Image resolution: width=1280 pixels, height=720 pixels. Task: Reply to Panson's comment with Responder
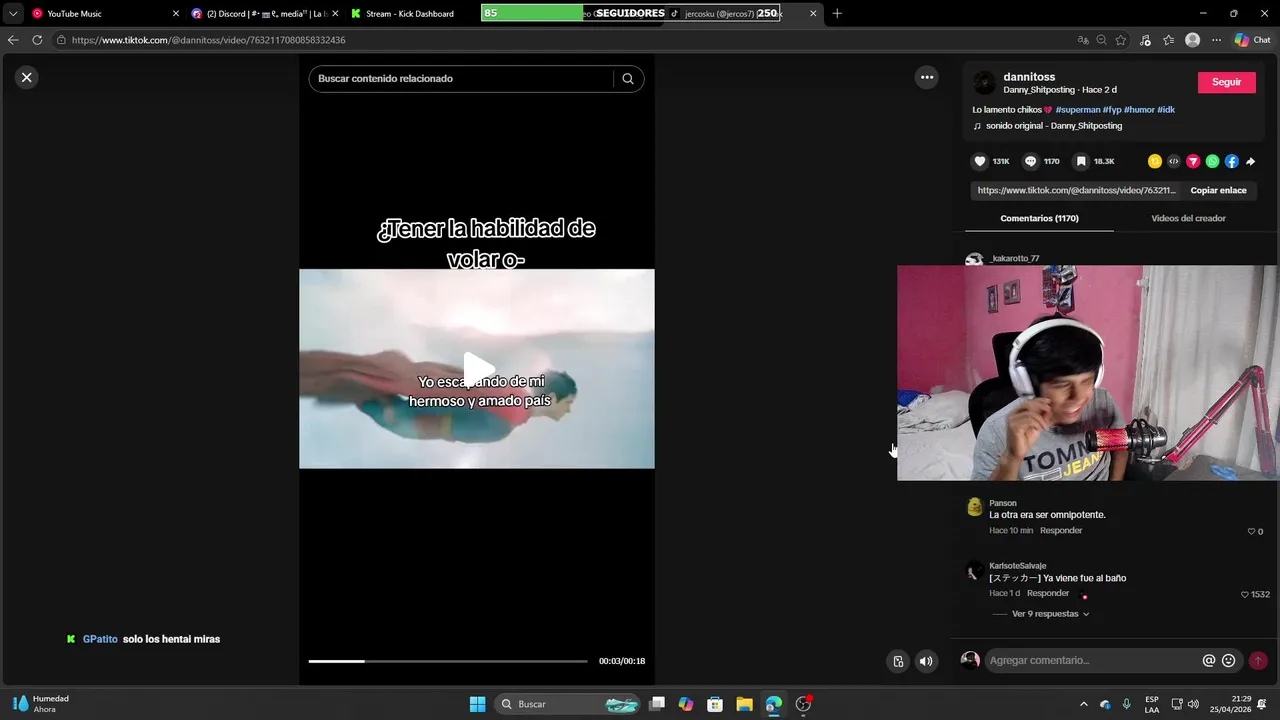click(1061, 531)
